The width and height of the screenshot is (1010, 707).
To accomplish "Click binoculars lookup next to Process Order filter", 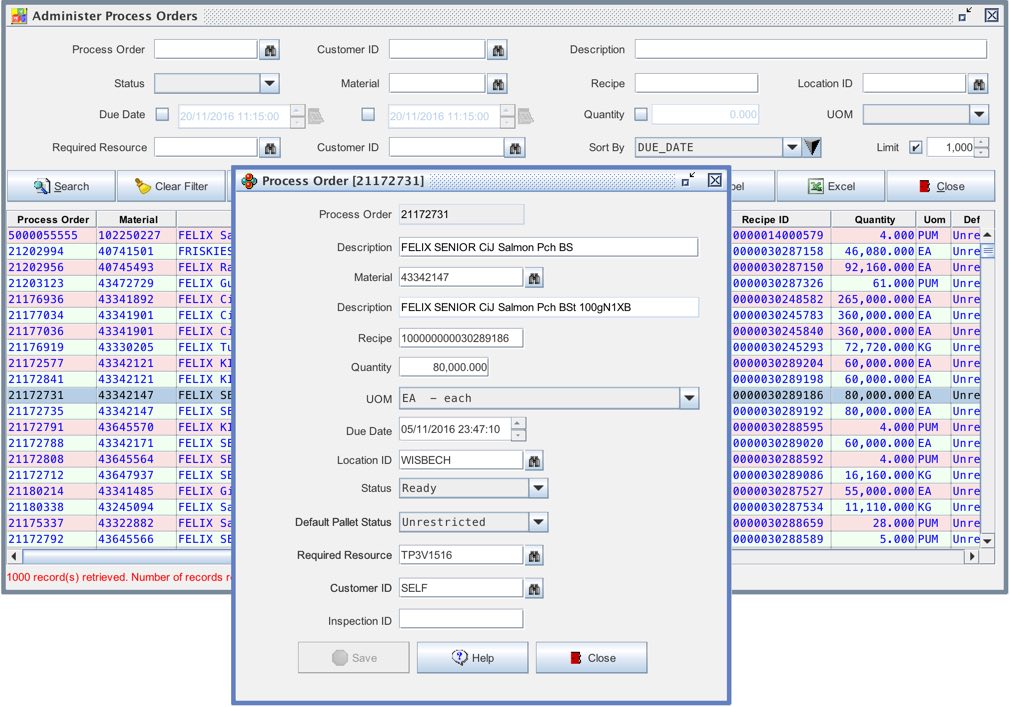I will point(270,50).
